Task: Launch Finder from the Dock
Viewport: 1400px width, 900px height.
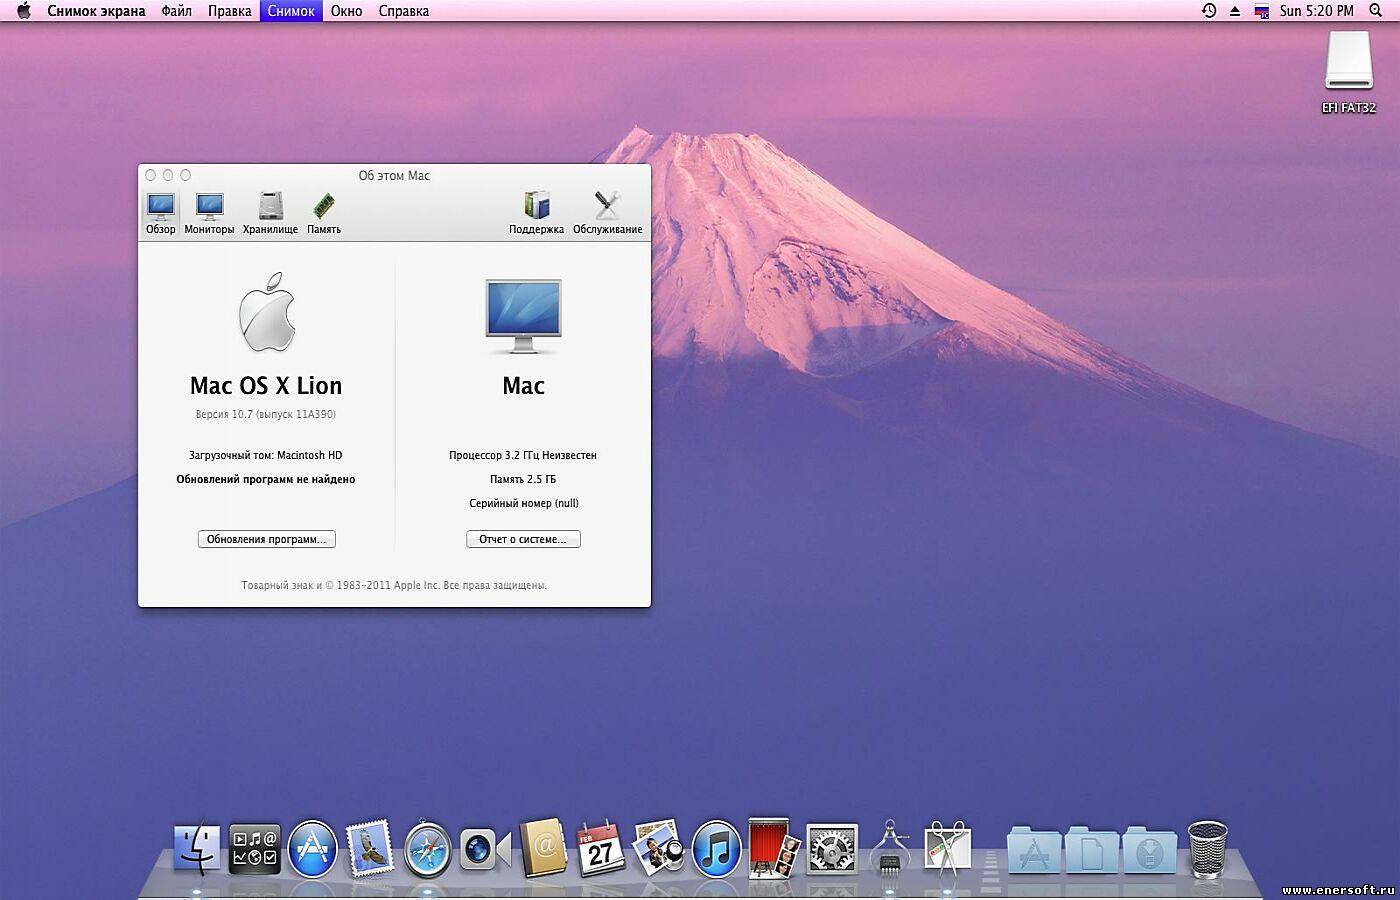Action: (x=197, y=850)
